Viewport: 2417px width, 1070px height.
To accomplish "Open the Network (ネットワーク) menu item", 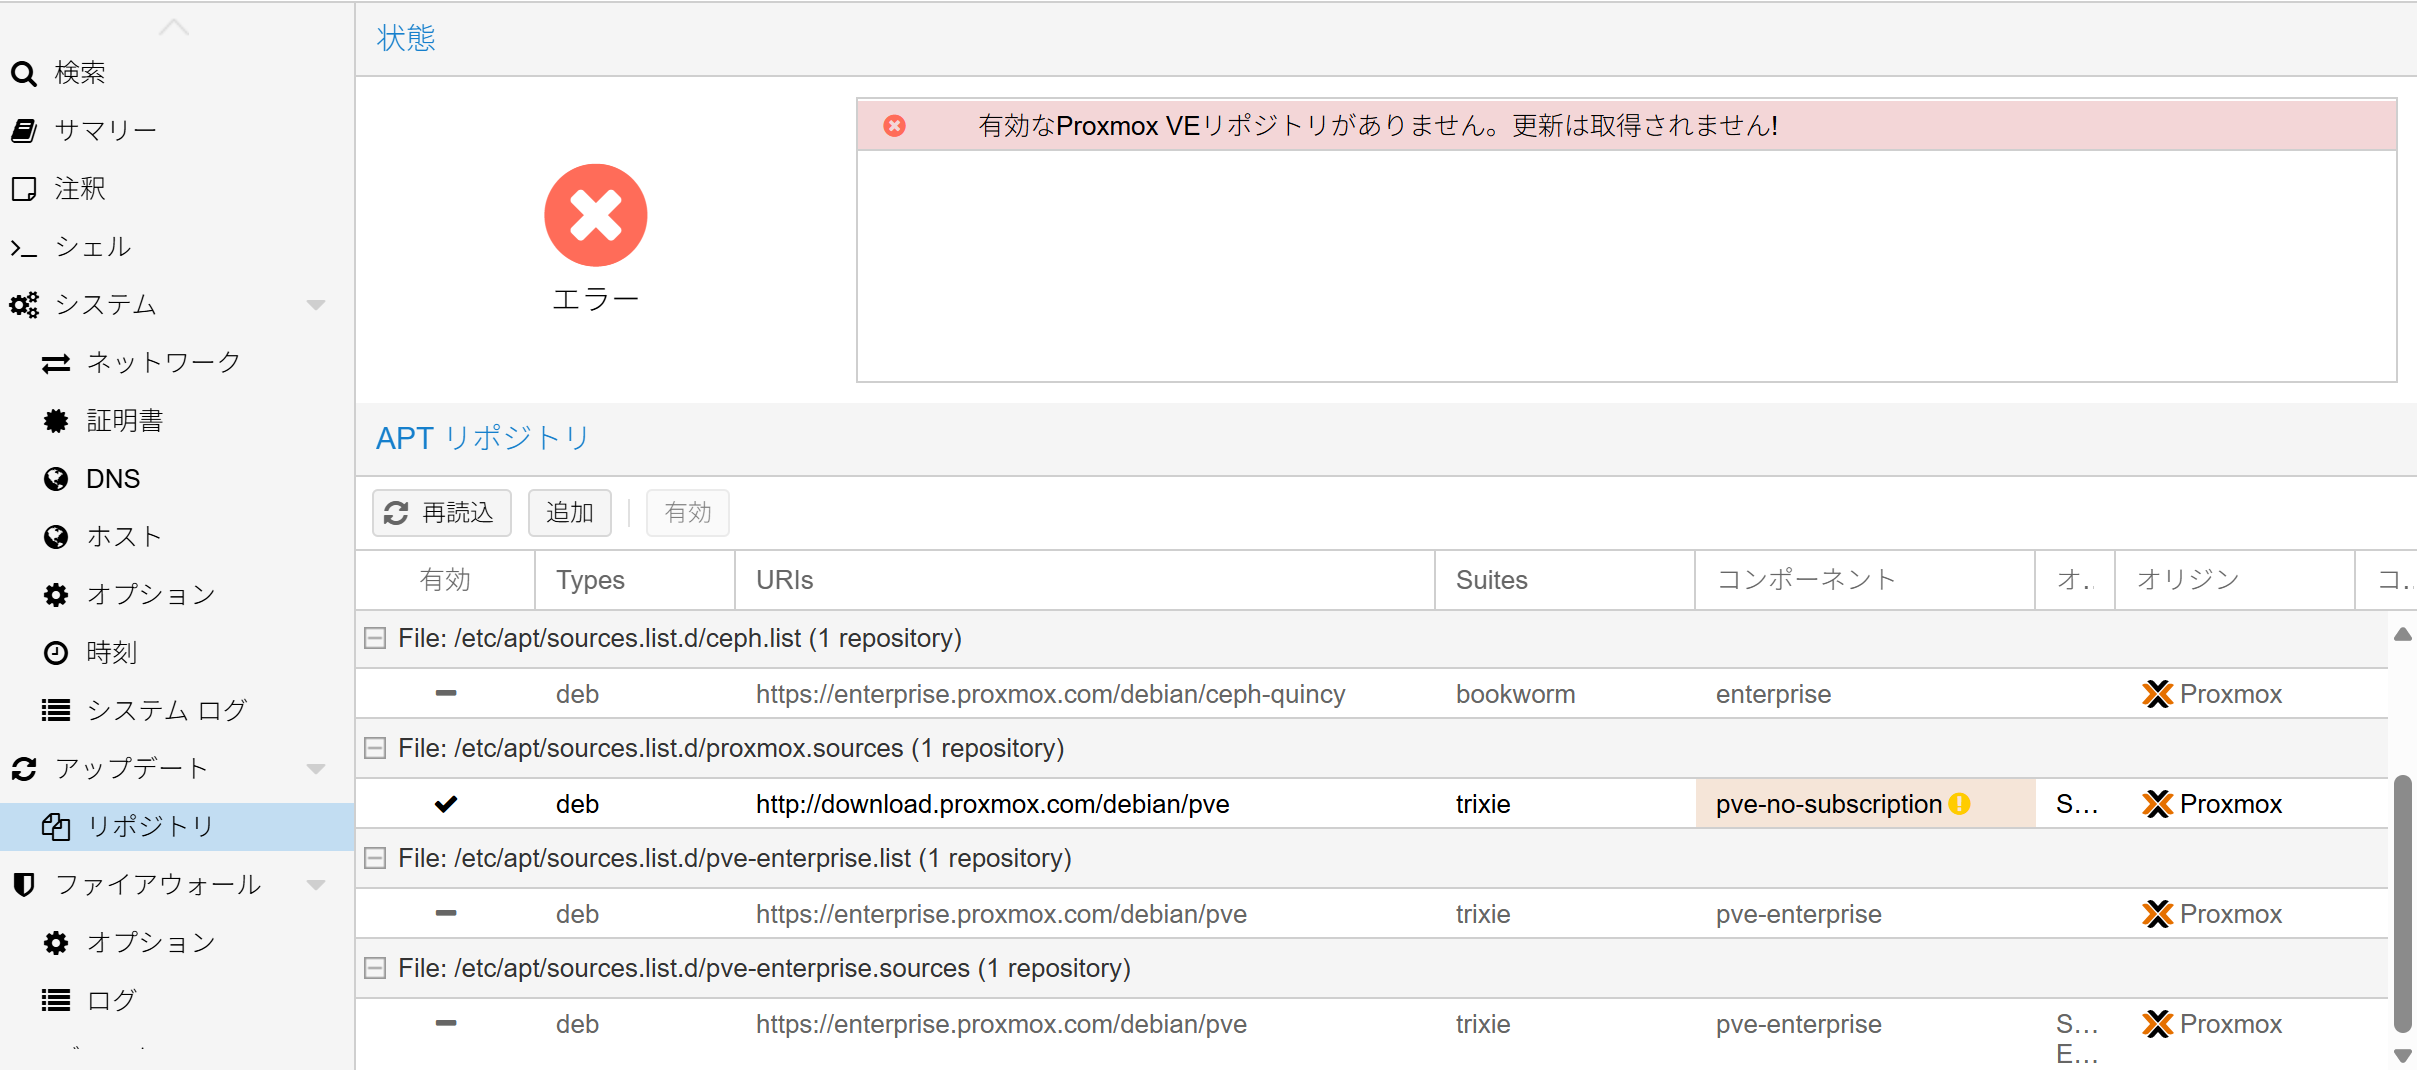I will click(177, 363).
